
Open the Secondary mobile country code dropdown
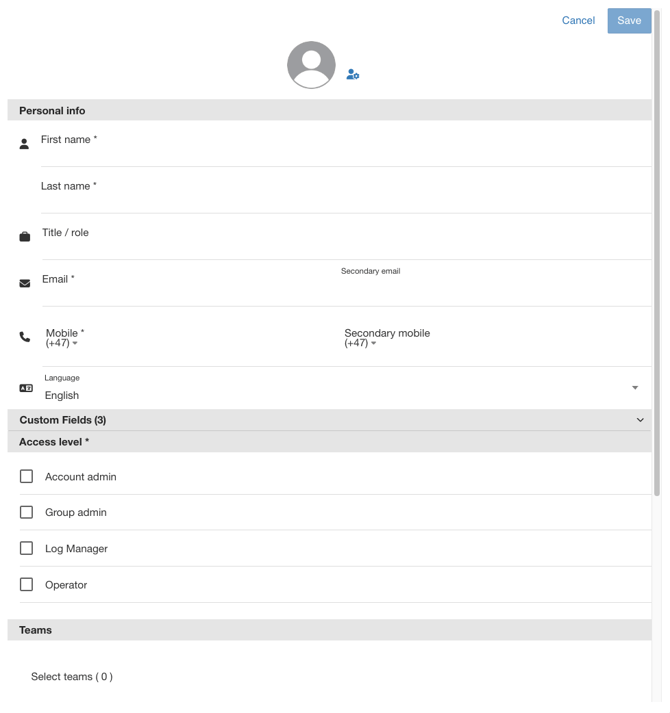[361, 343]
